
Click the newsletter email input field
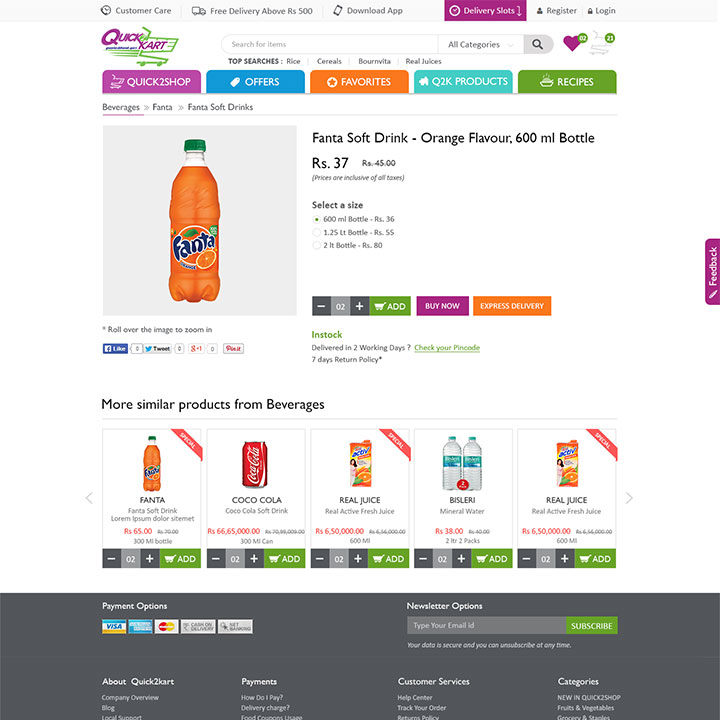click(486, 626)
